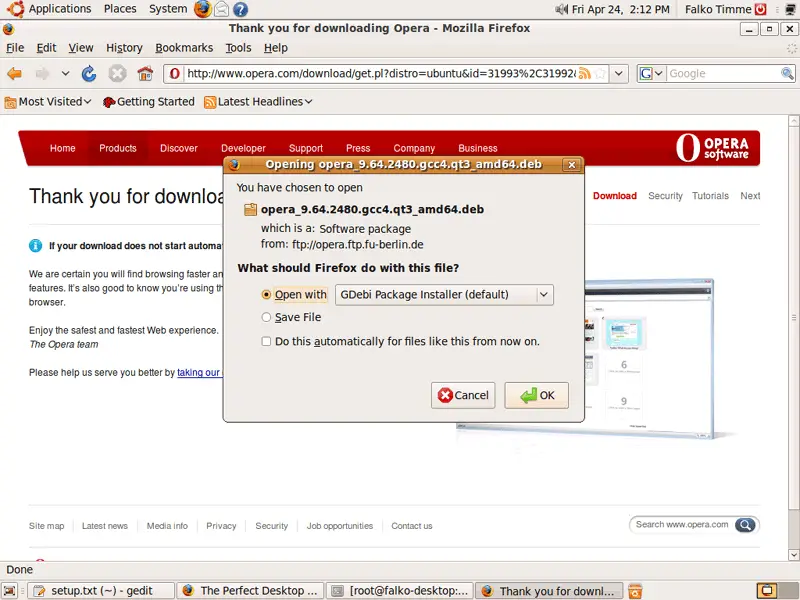Click the Cancel button in the dialog
Viewport: 800px width, 600px height.
tap(463, 395)
